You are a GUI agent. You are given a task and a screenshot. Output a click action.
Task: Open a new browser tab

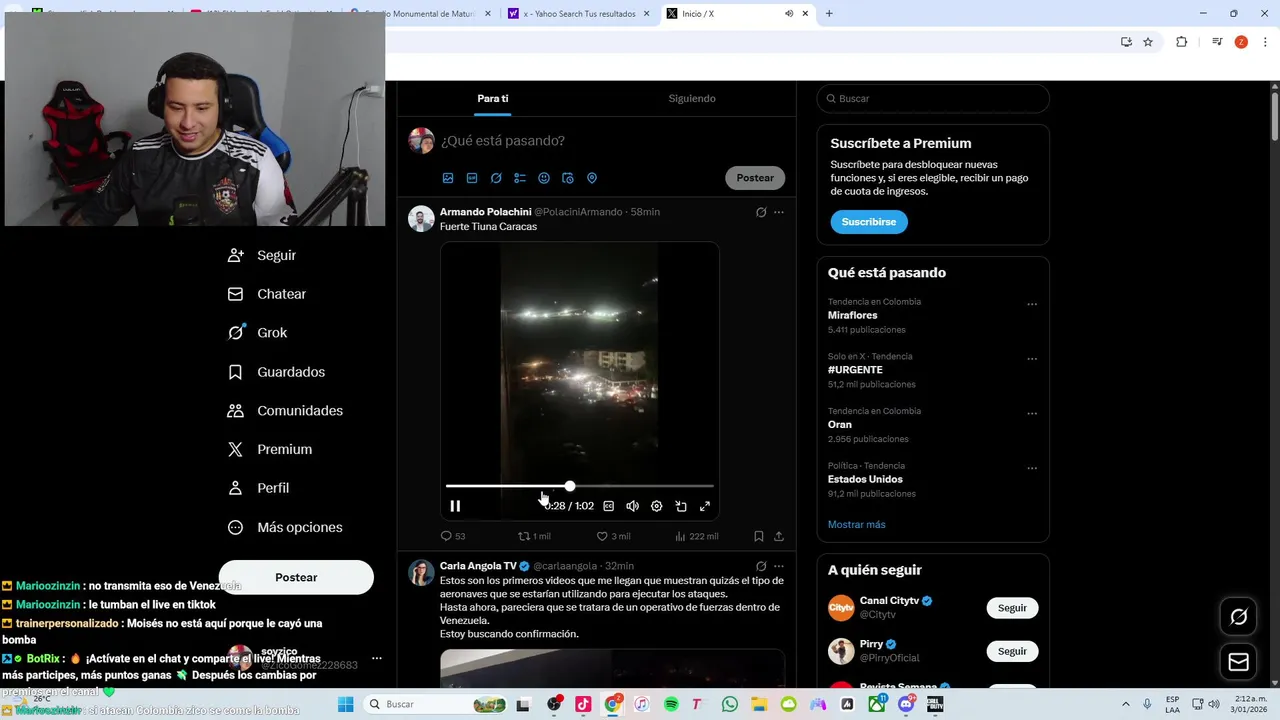pos(829,14)
